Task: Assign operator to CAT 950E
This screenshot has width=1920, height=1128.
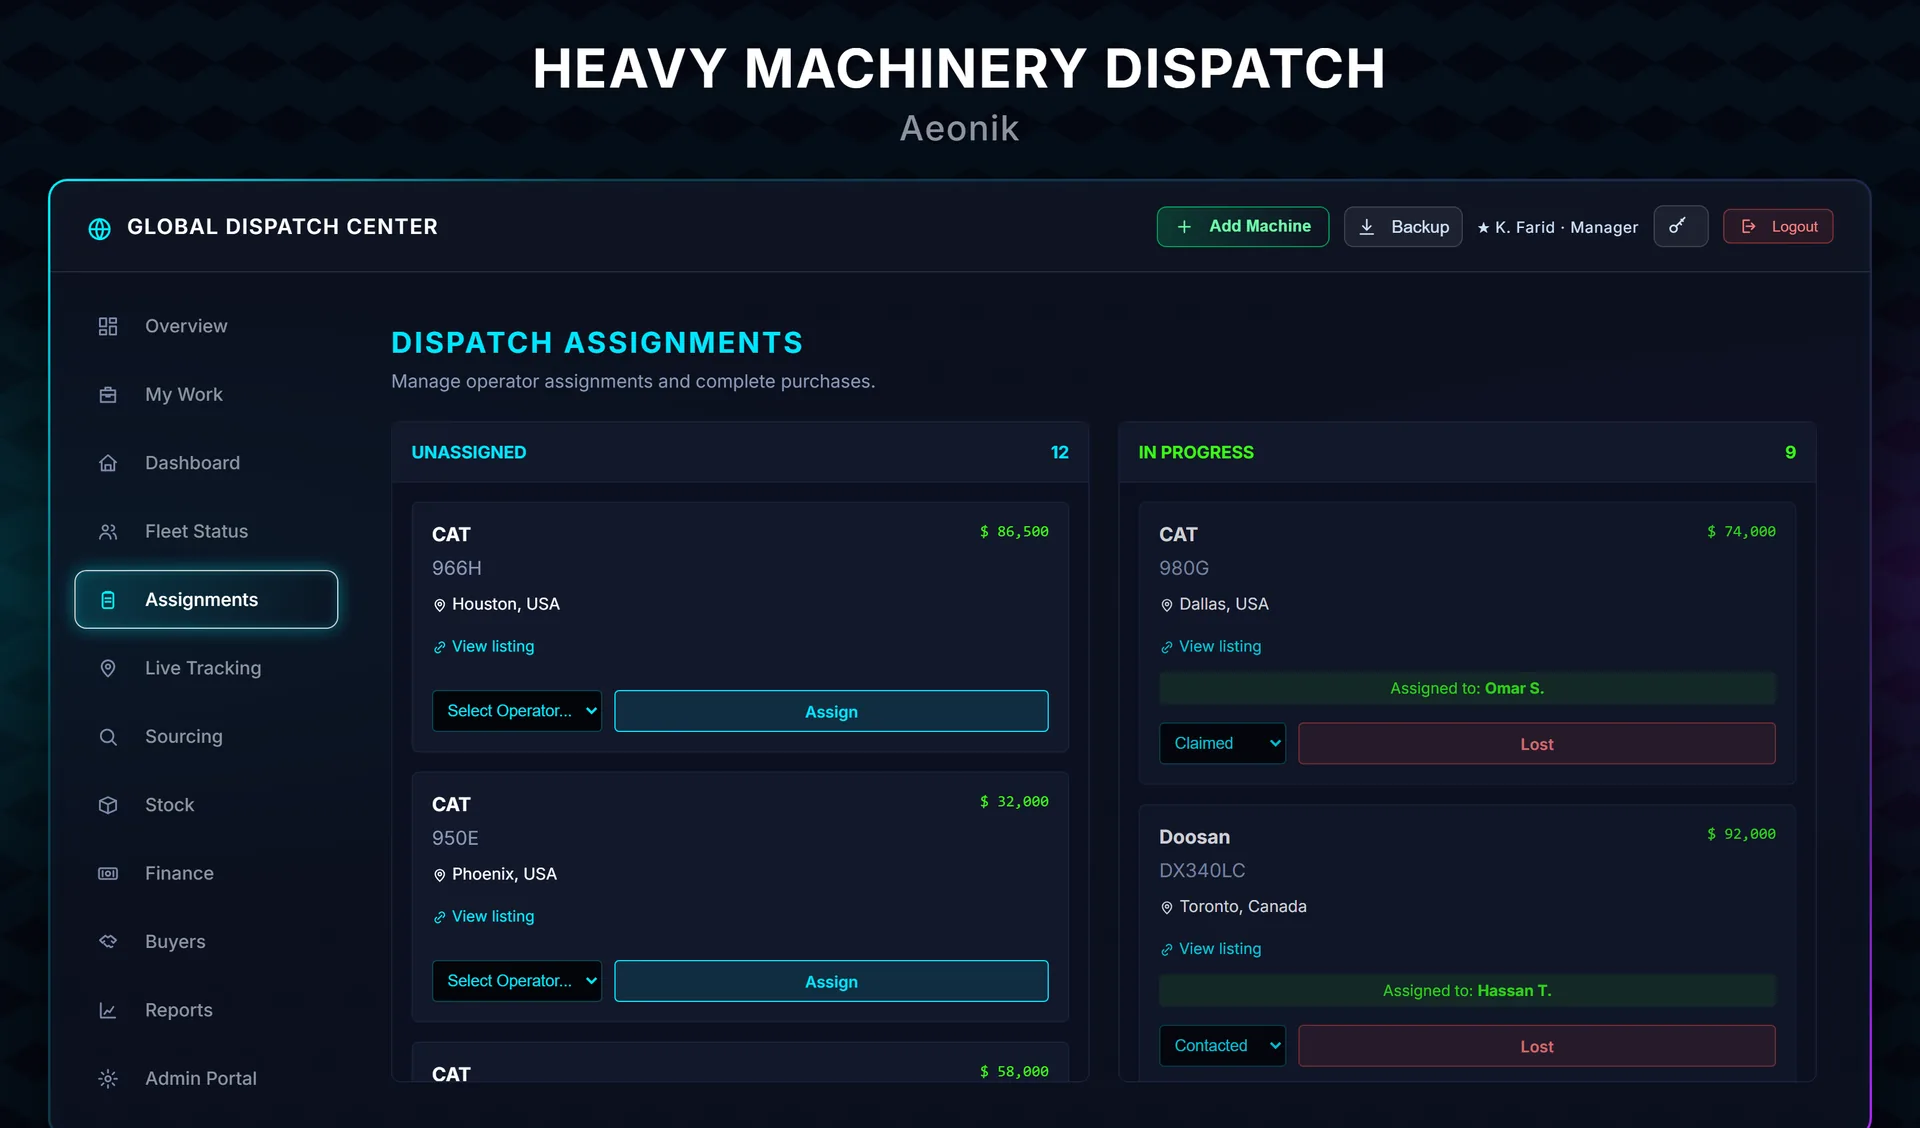Action: pos(831,981)
